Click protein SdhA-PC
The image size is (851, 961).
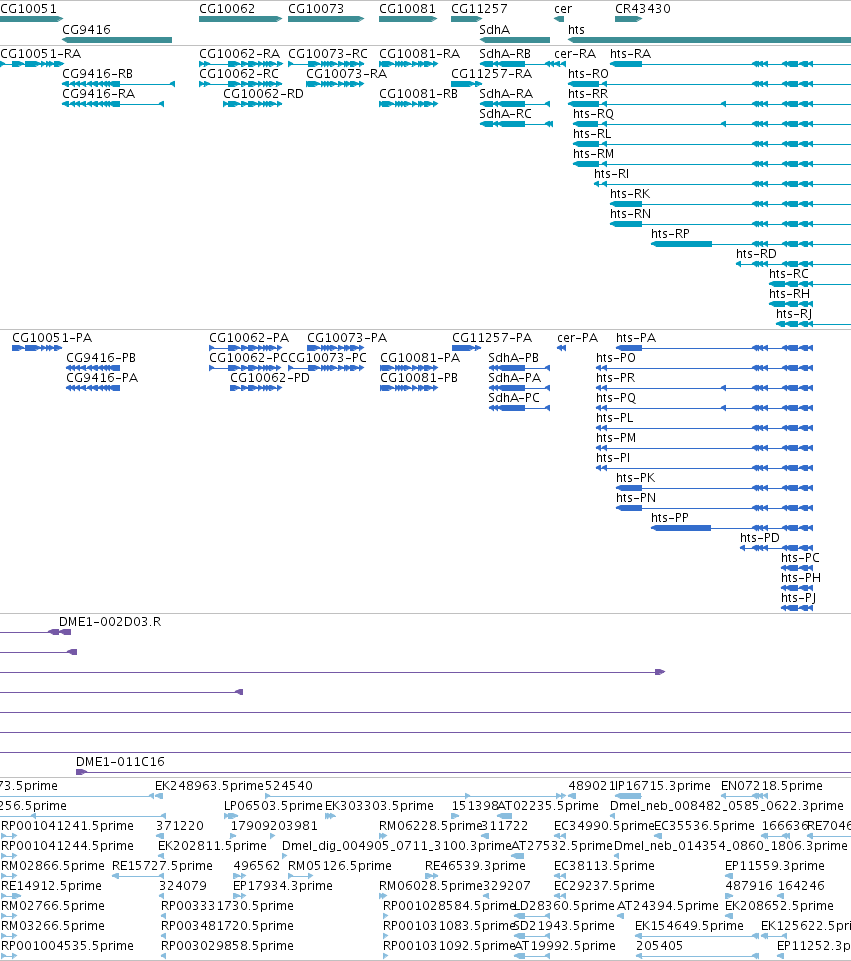pos(519,408)
